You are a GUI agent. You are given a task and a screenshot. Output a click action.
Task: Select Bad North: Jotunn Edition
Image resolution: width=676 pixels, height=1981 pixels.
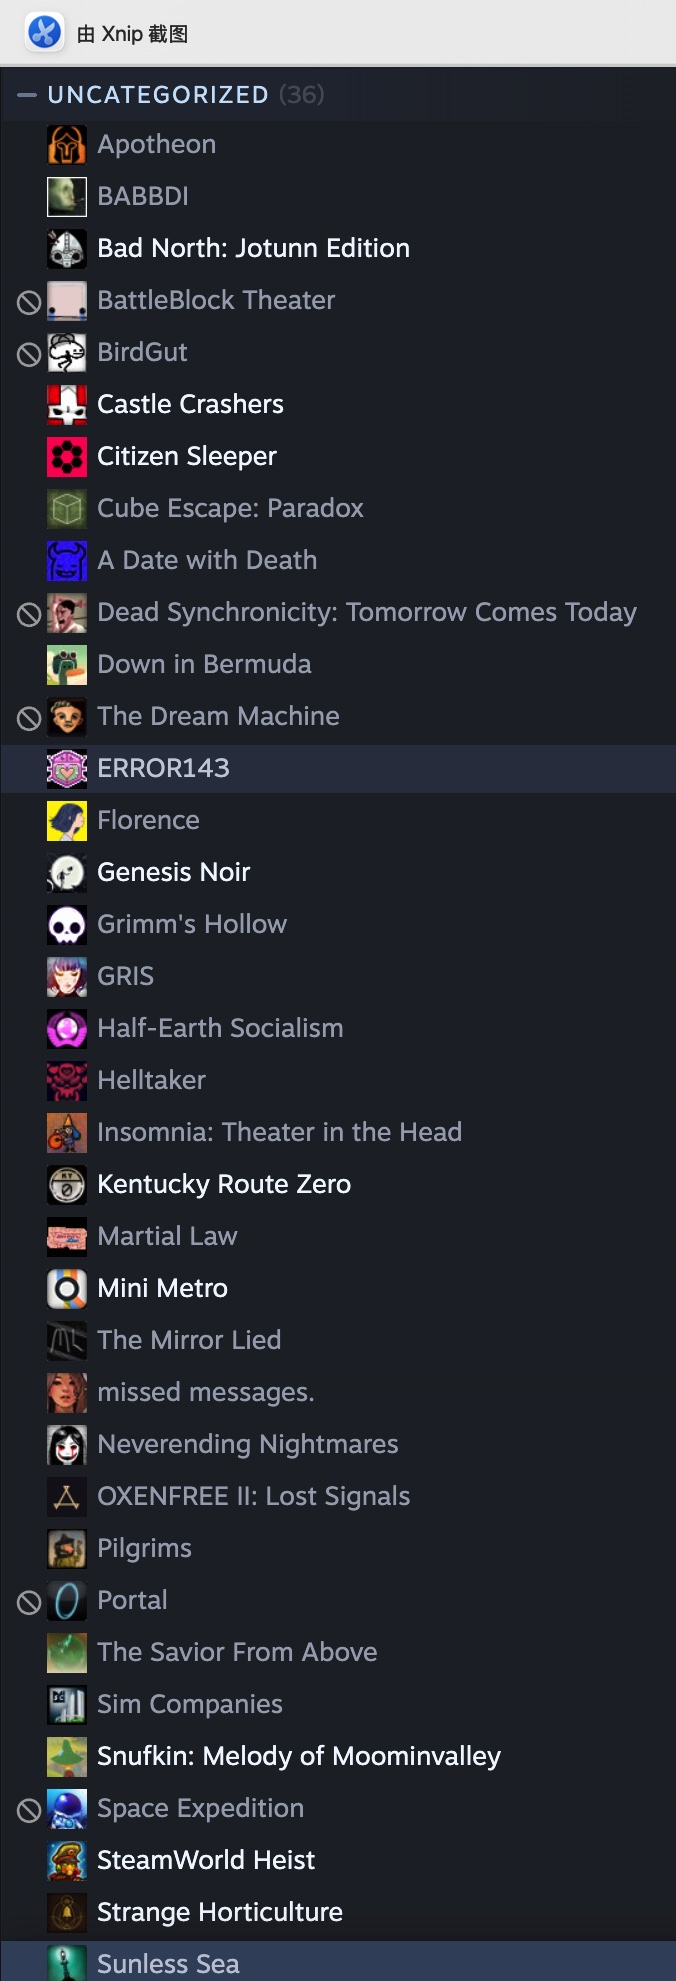click(253, 248)
